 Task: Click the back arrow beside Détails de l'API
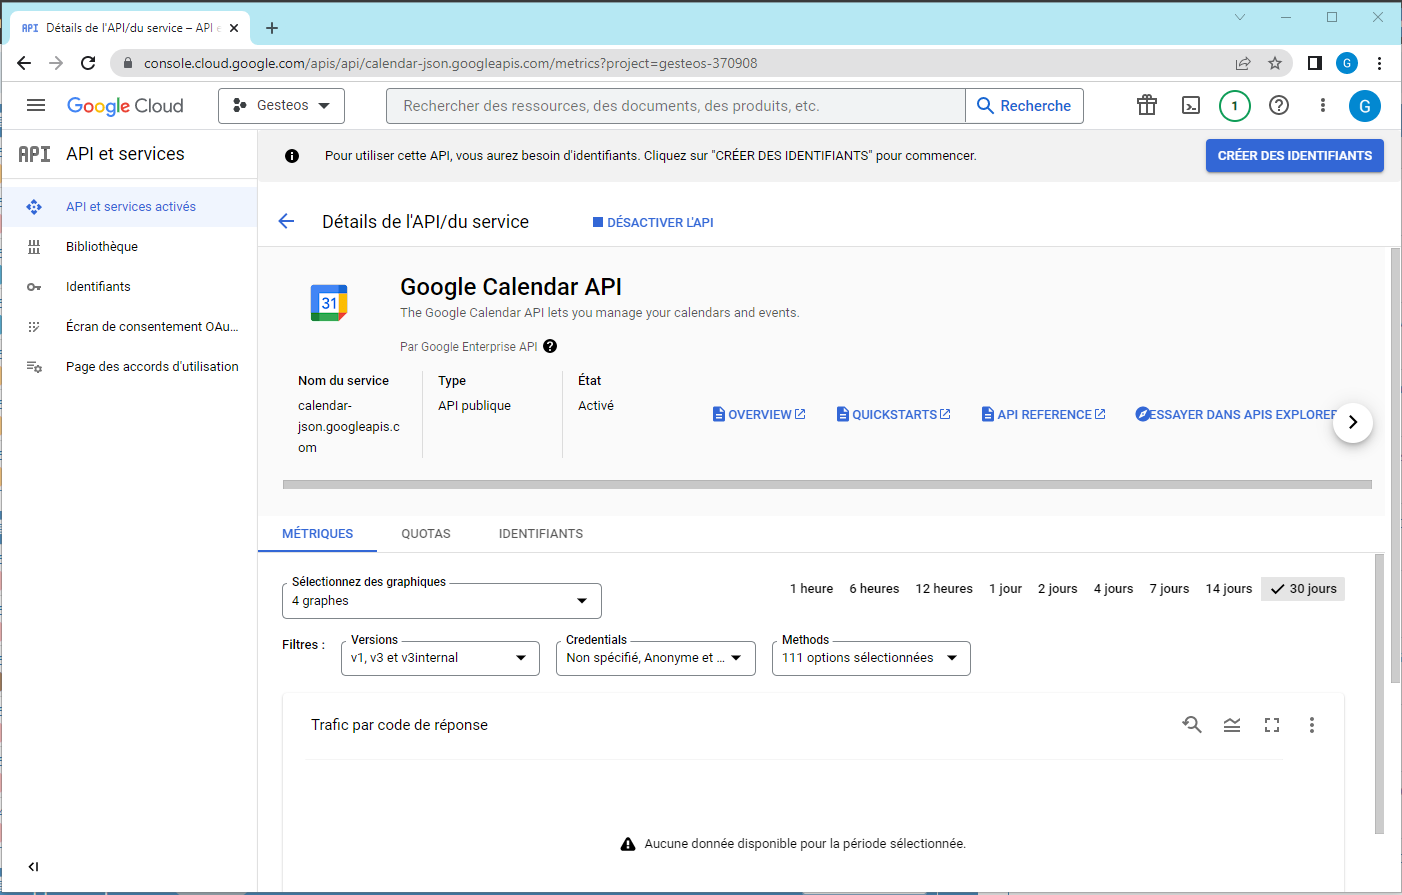[x=287, y=222]
